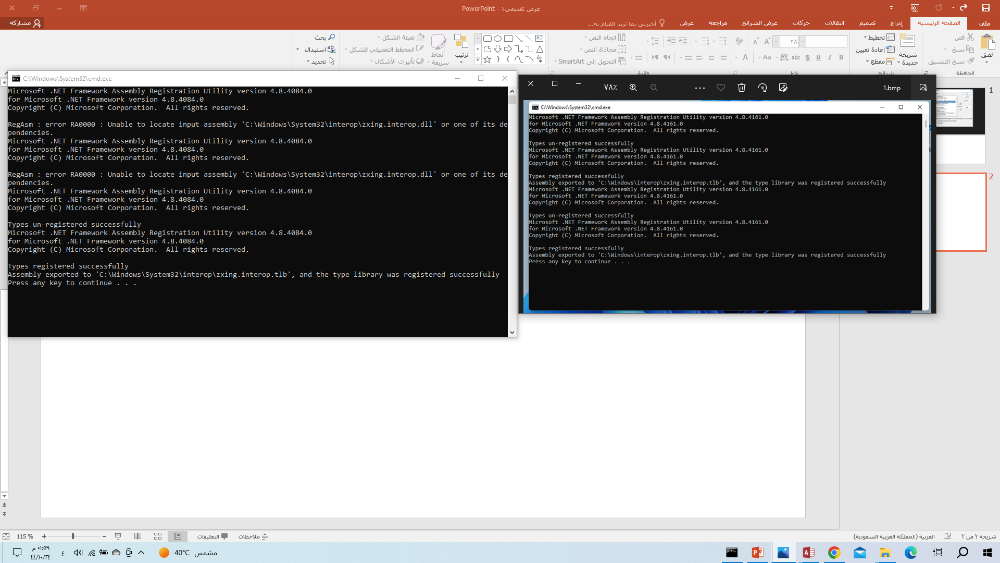Open the edit image tool in Photos
The height and width of the screenshot is (563, 1000).
point(784,87)
